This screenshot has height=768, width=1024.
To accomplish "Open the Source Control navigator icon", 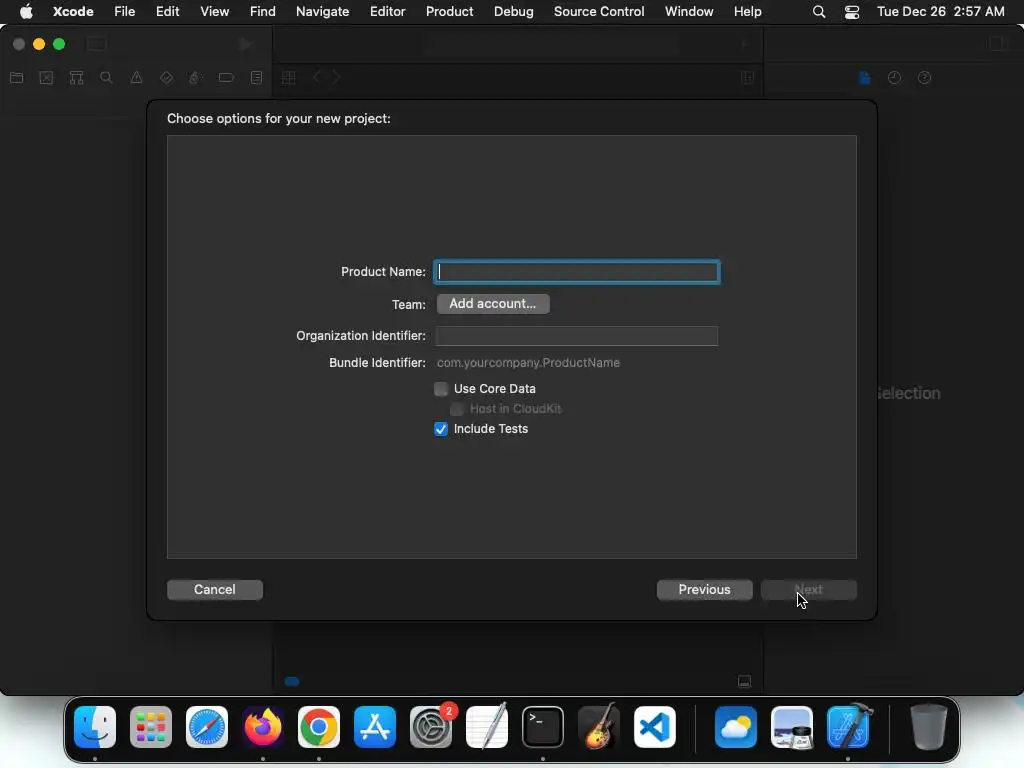I will coord(46,78).
